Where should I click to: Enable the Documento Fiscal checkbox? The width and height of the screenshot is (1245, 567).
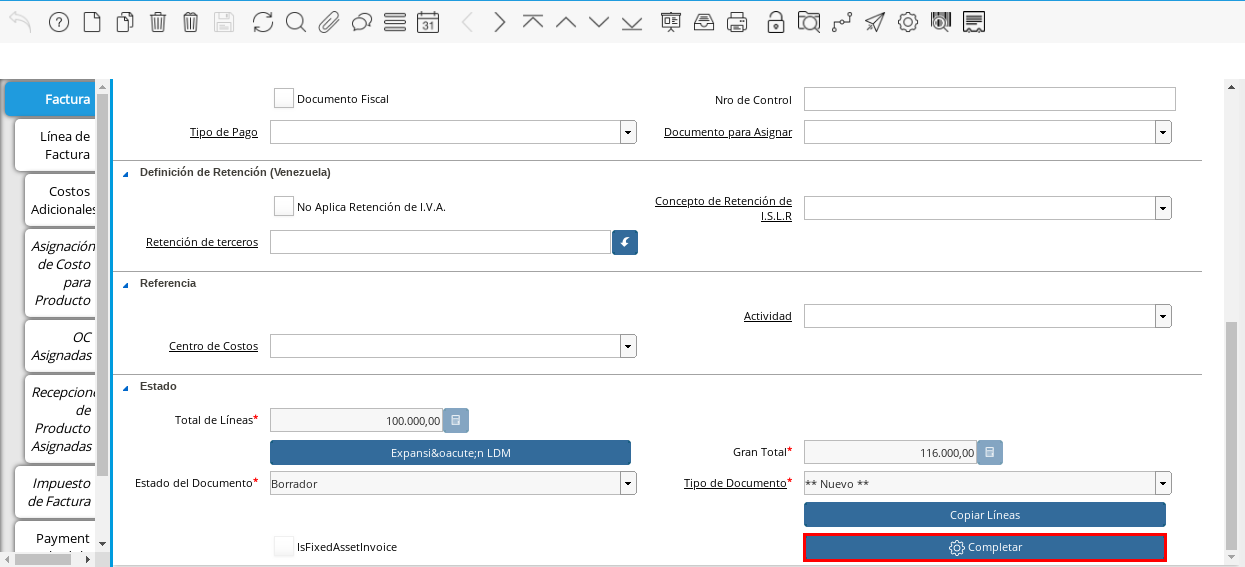point(284,98)
